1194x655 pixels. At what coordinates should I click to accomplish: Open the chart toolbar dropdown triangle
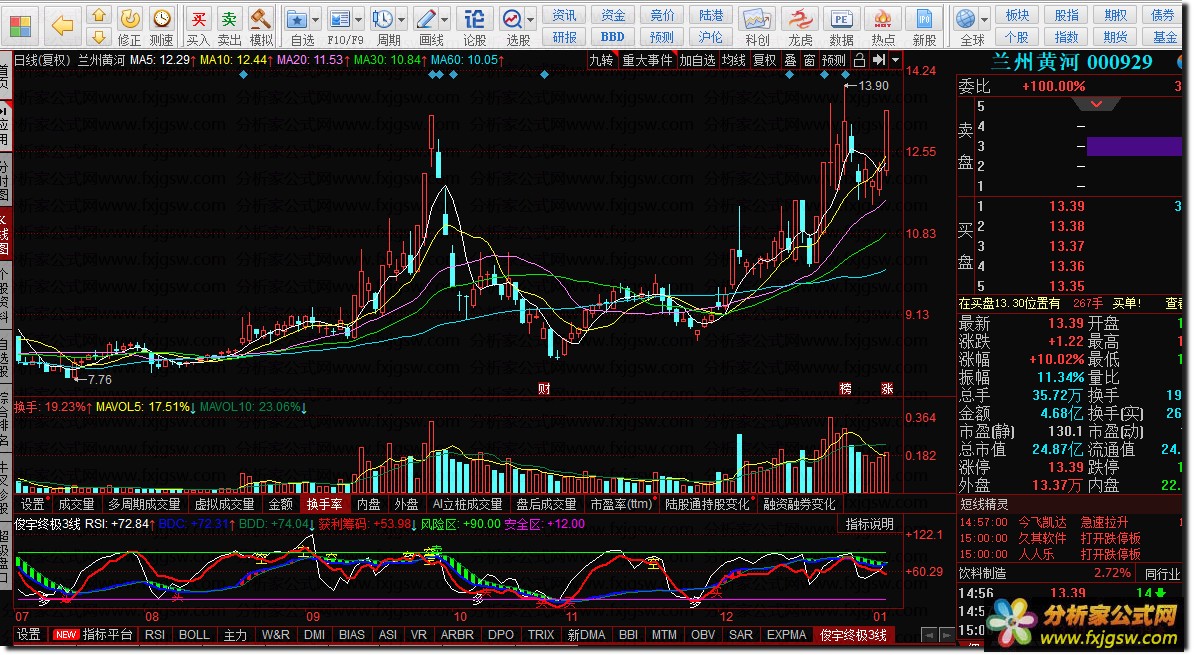coord(896,60)
